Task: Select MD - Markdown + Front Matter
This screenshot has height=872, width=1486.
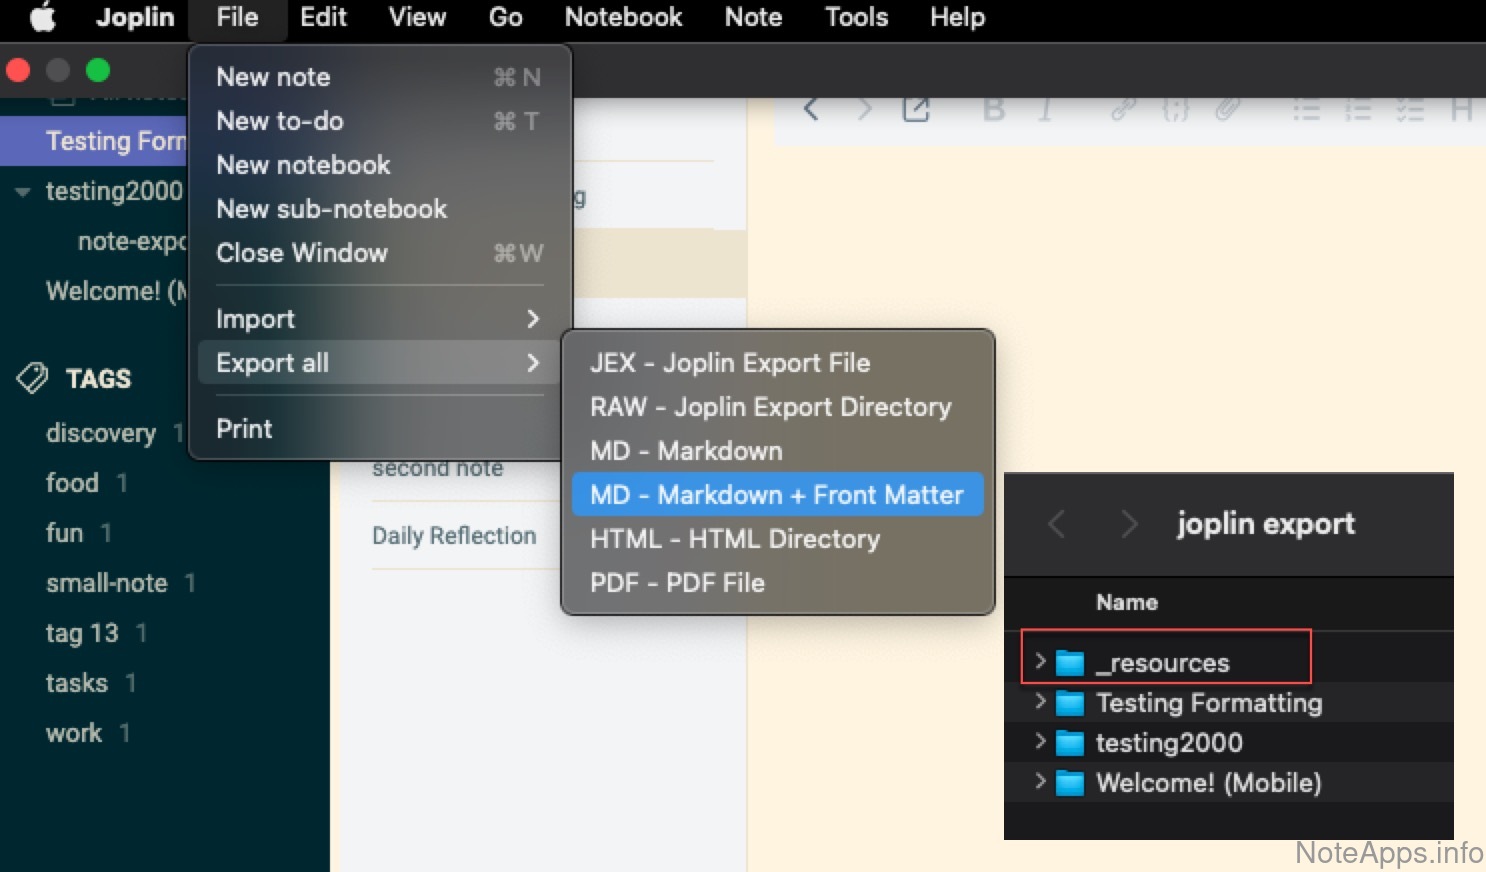Action: click(x=776, y=495)
